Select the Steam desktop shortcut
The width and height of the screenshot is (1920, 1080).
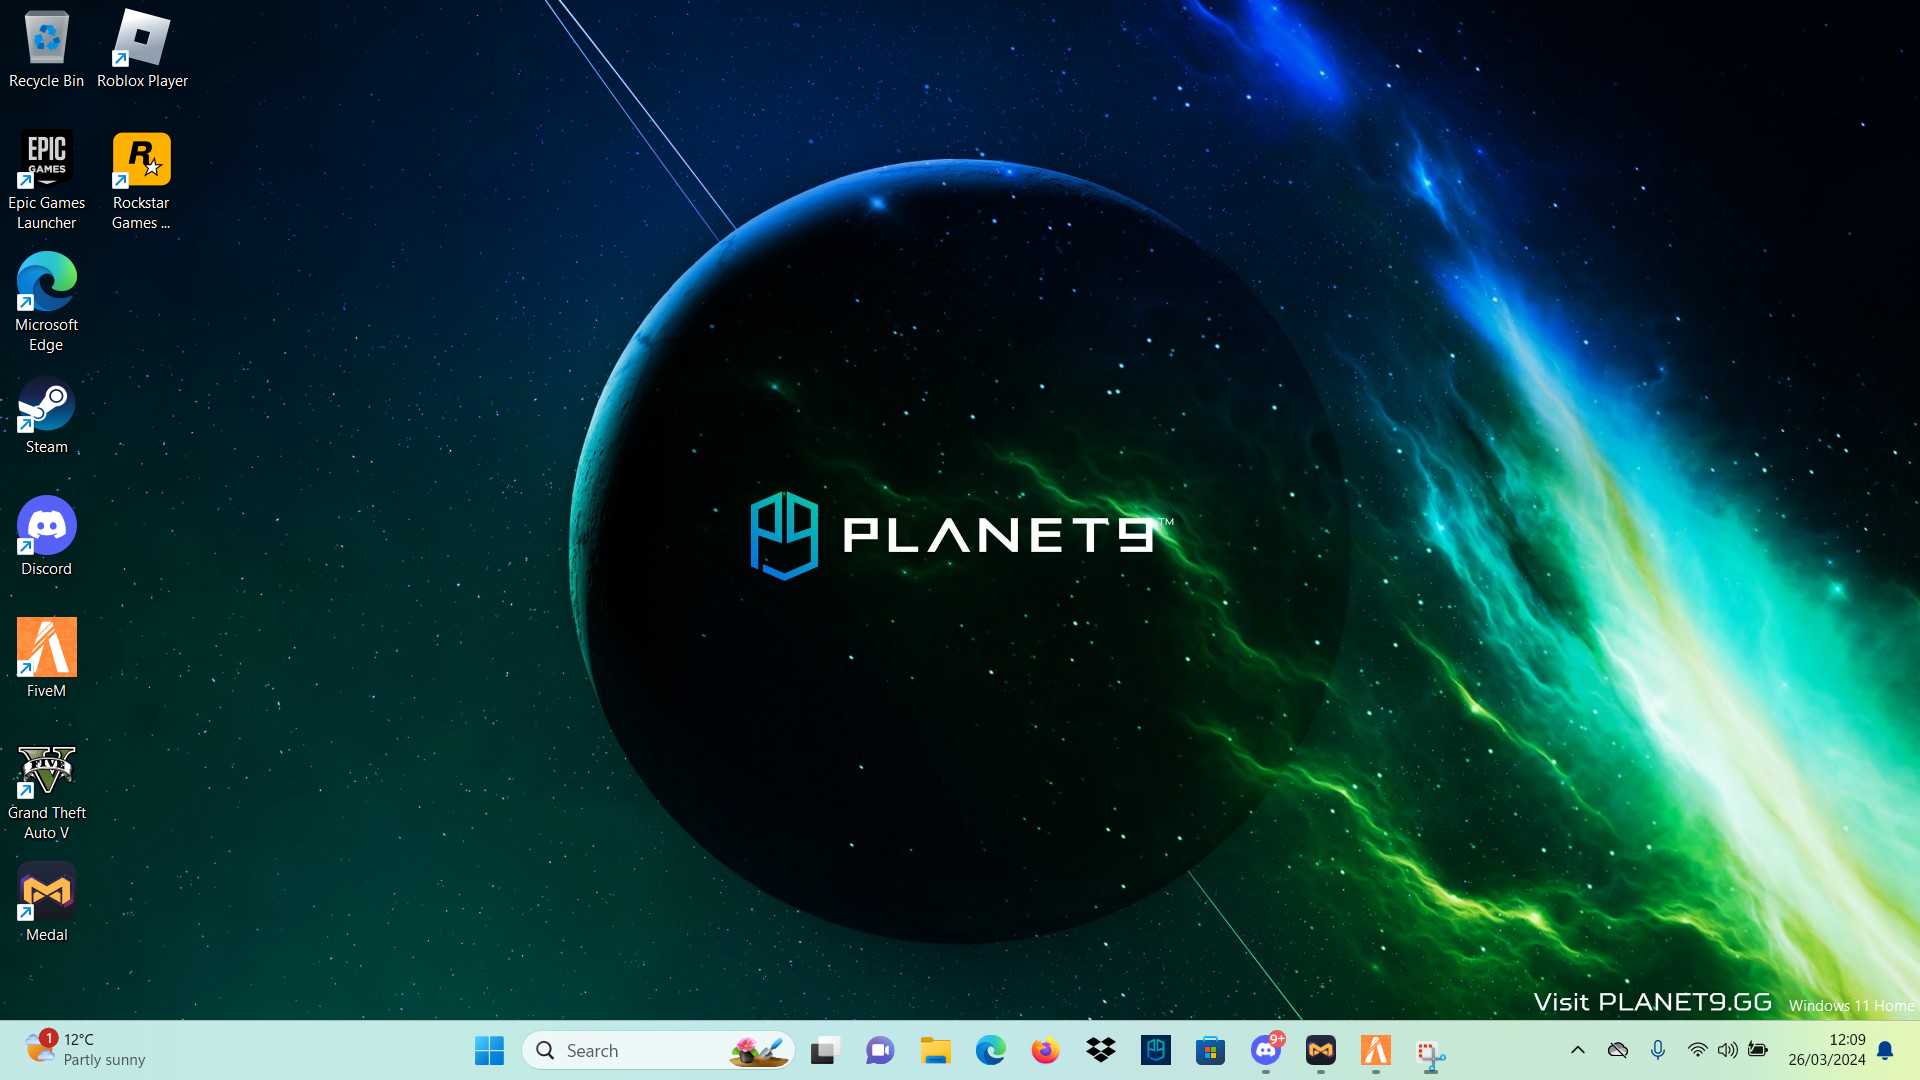[x=46, y=416]
